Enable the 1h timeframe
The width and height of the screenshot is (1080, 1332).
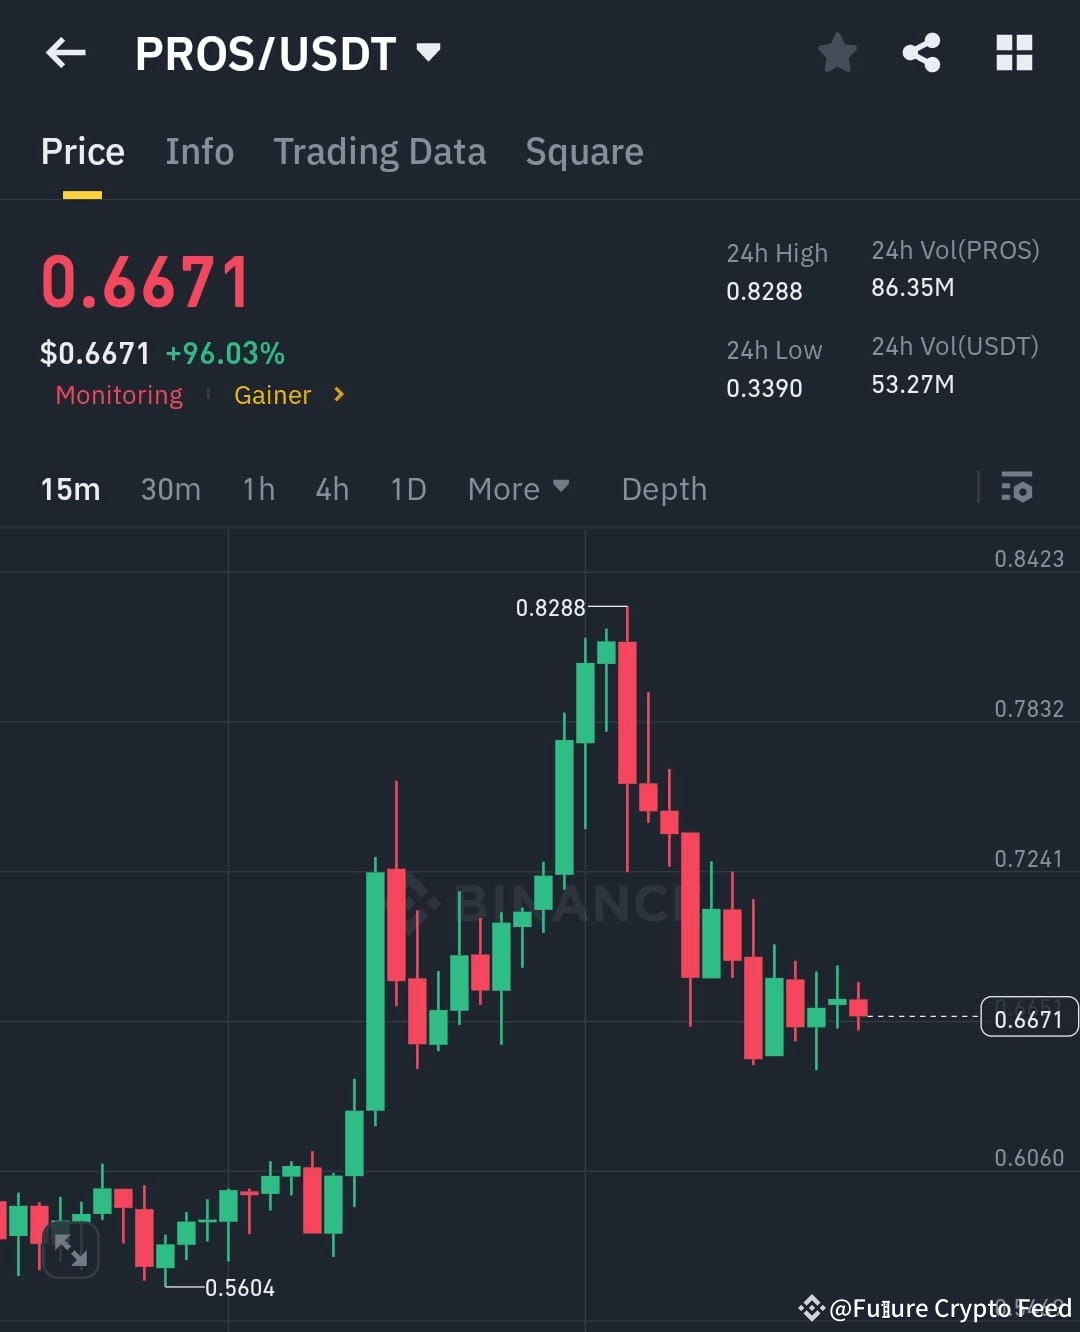point(258,489)
